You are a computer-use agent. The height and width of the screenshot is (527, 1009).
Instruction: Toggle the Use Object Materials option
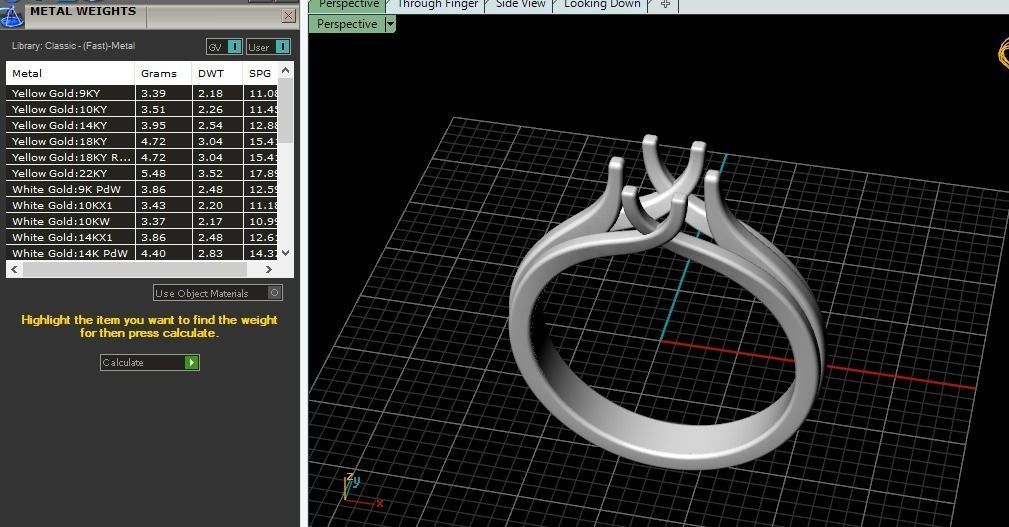[218, 293]
